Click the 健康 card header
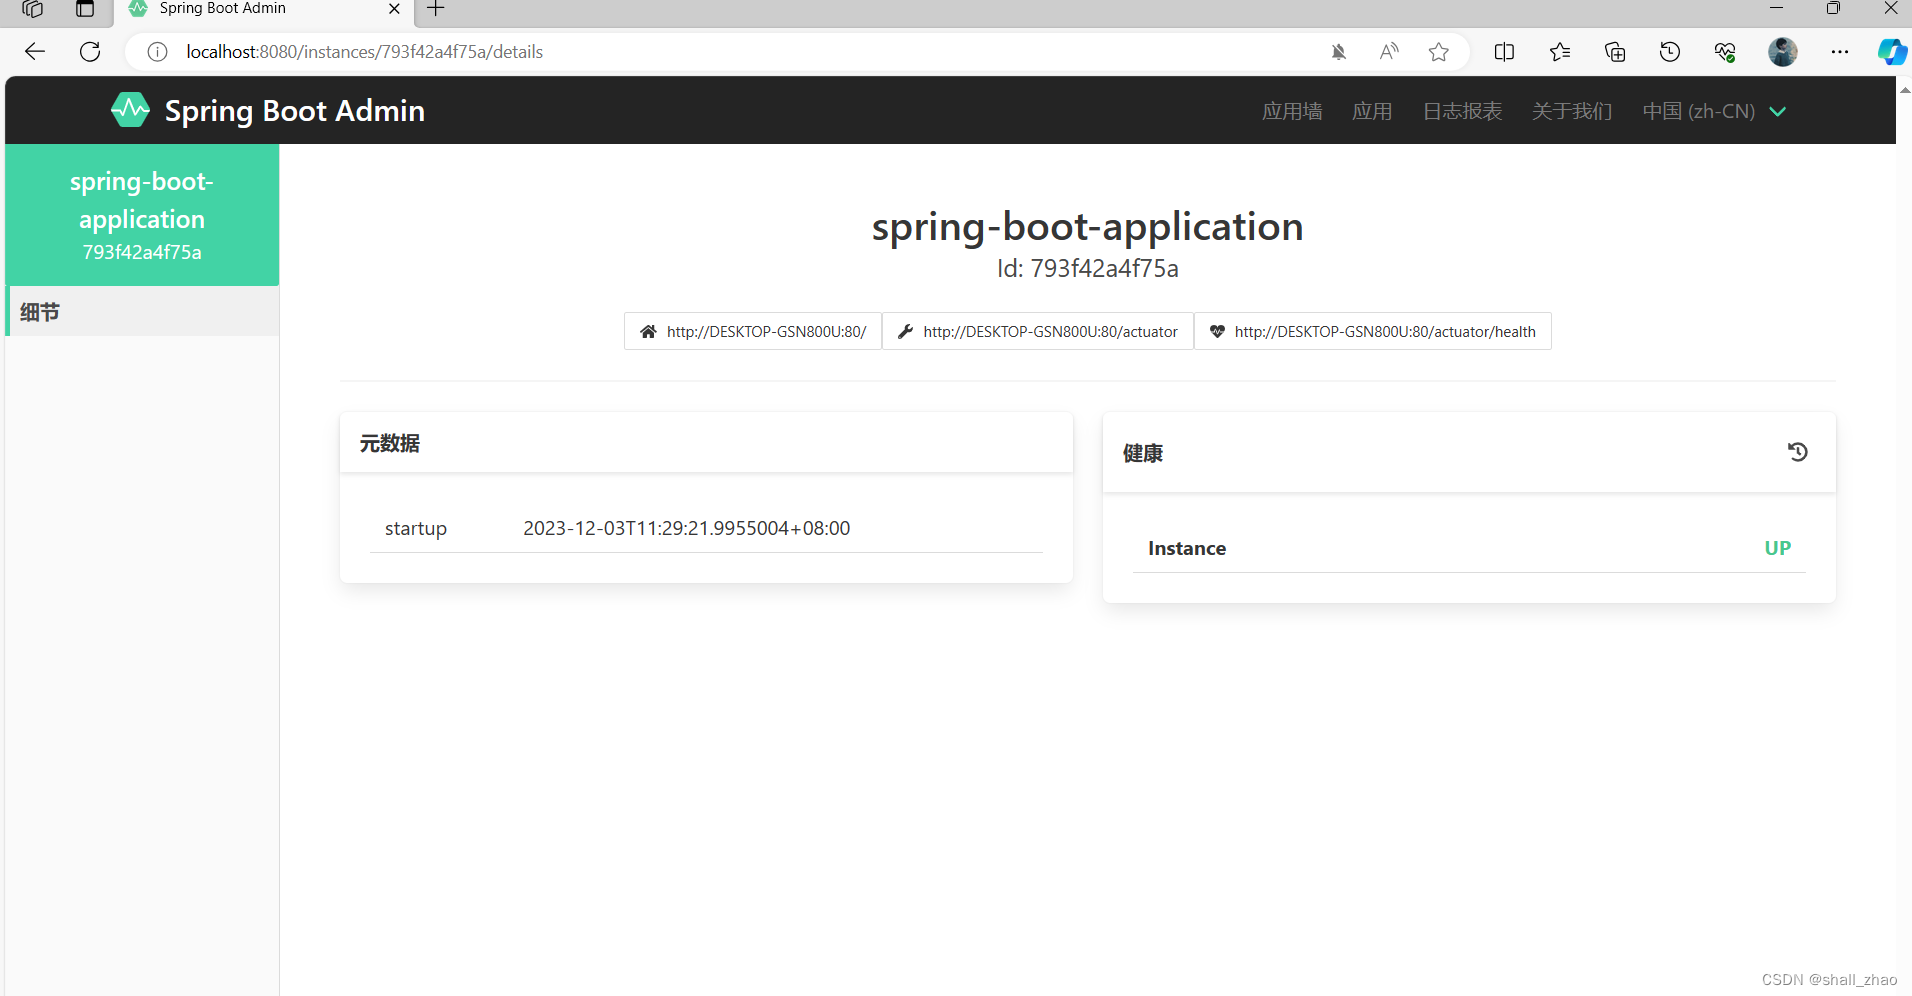Screen dimensions: 1912x996 point(1469,453)
